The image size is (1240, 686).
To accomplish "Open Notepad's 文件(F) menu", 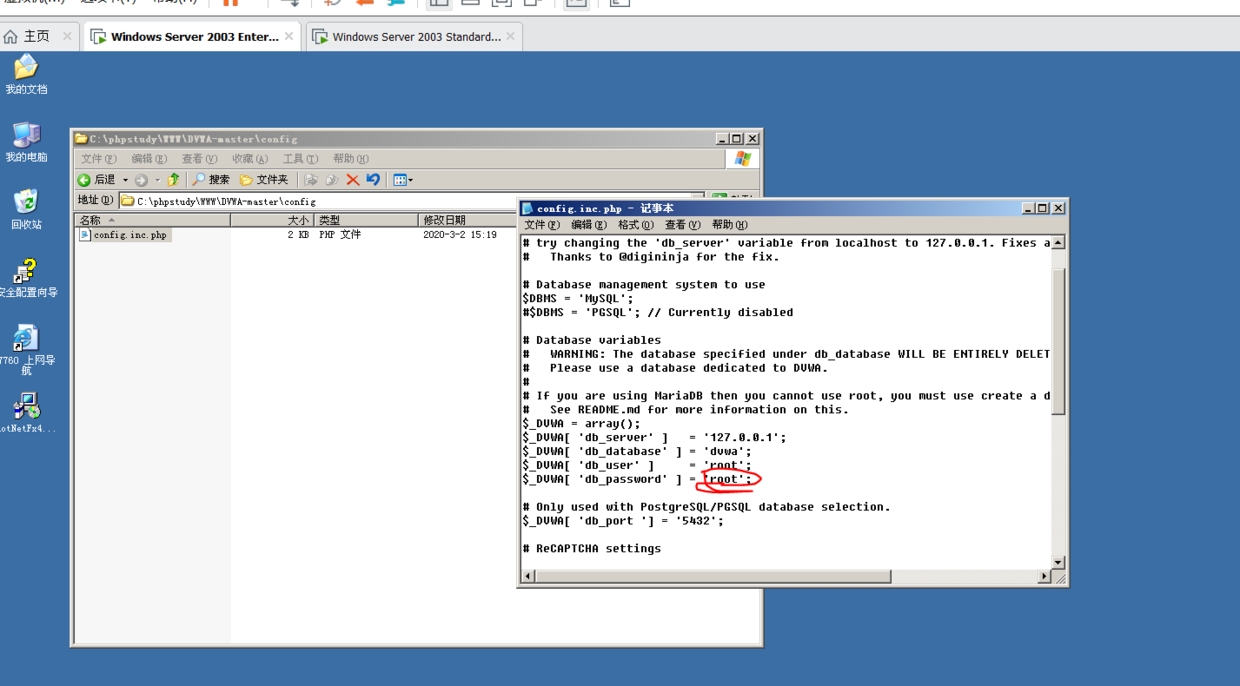I will (542, 225).
